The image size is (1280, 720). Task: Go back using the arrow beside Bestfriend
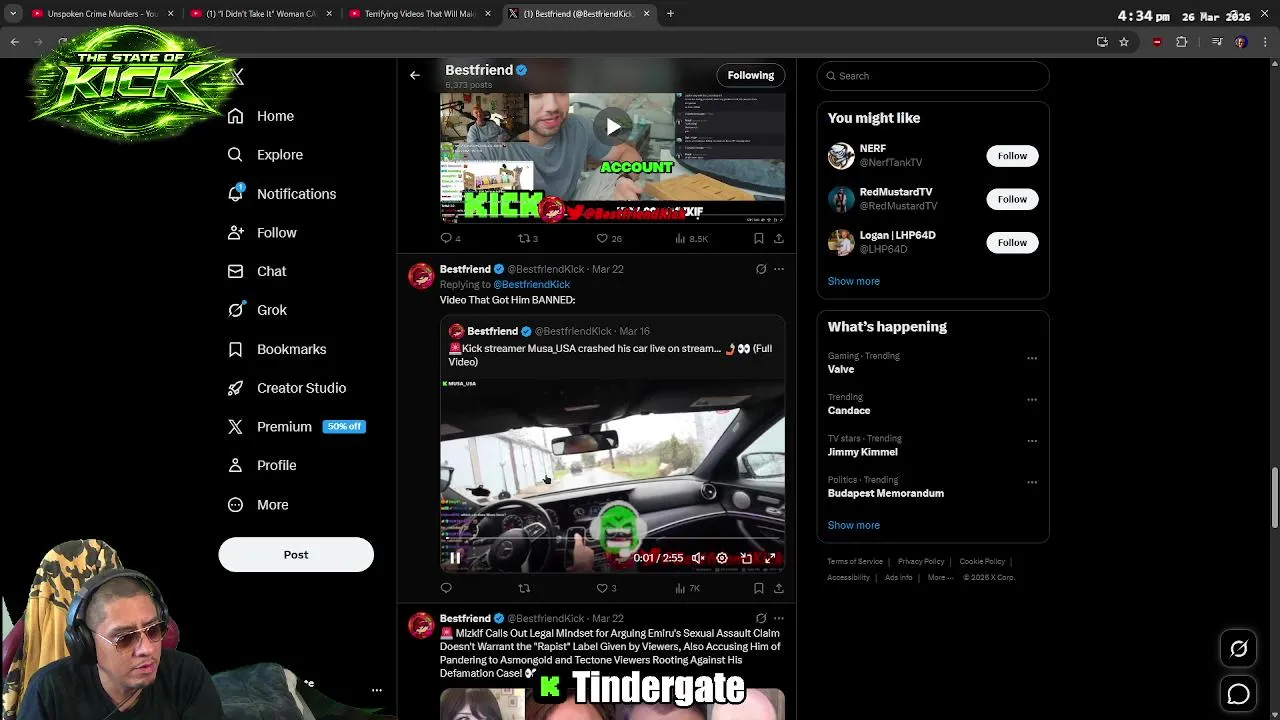coord(415,75)
